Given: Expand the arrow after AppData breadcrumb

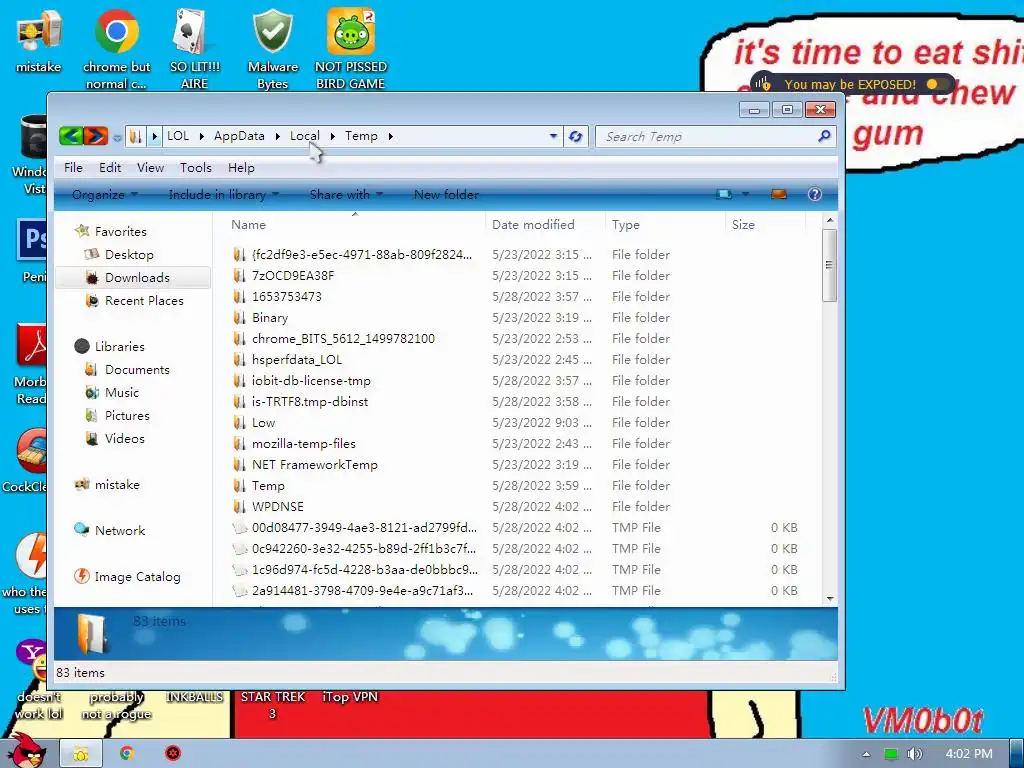Looking at the screenshot, I should (x=278, y=136).
